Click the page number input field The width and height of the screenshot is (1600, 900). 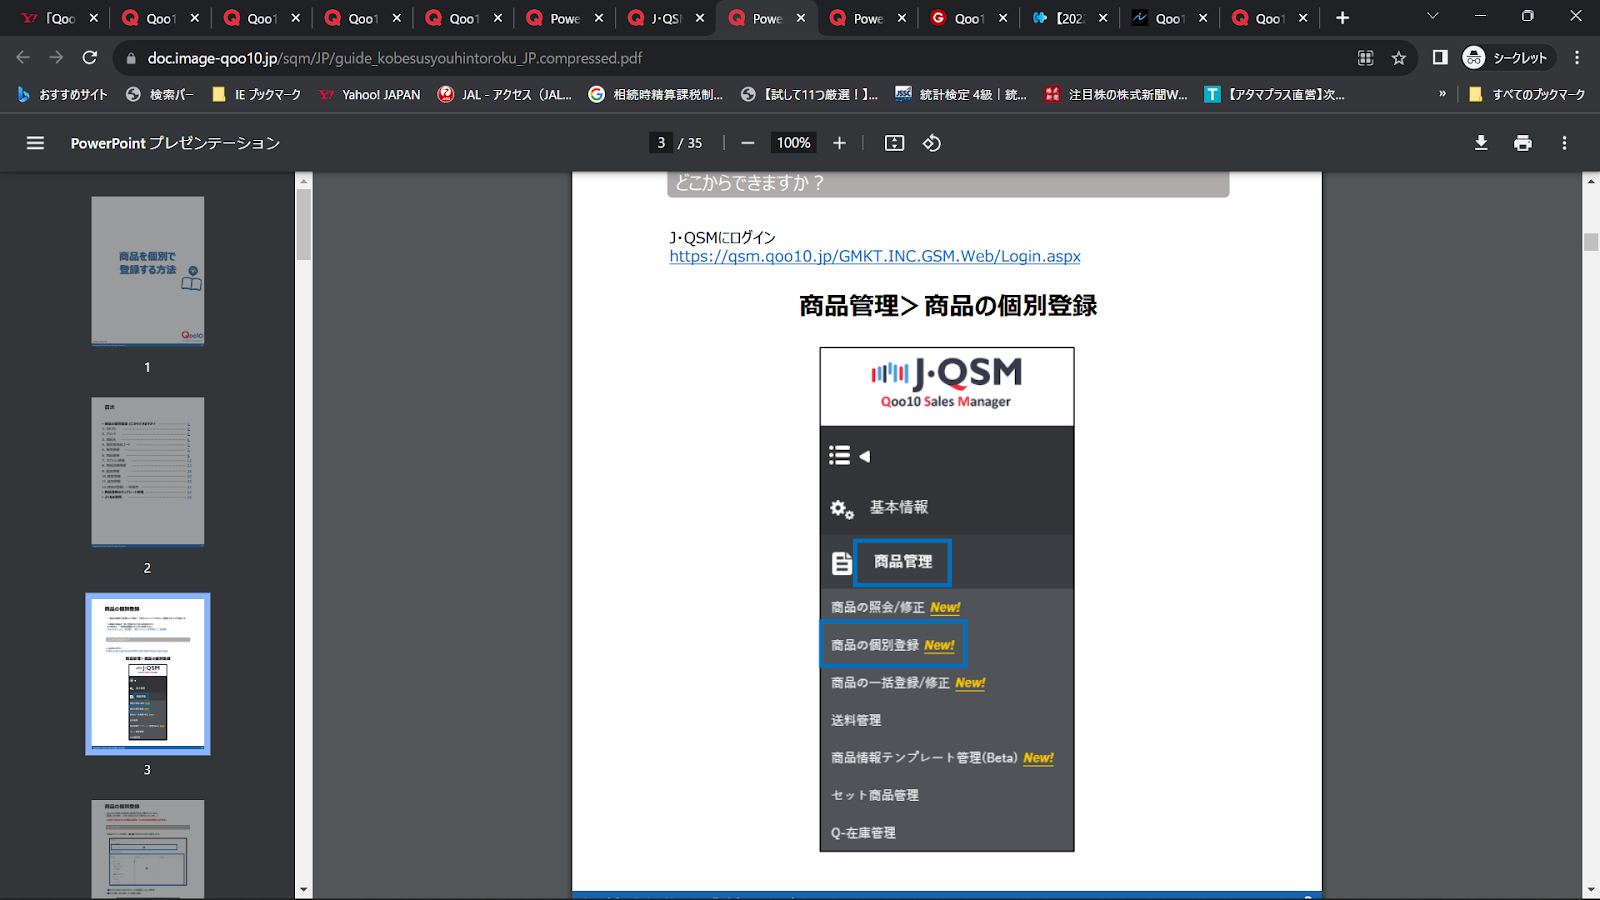click(661, 143)
